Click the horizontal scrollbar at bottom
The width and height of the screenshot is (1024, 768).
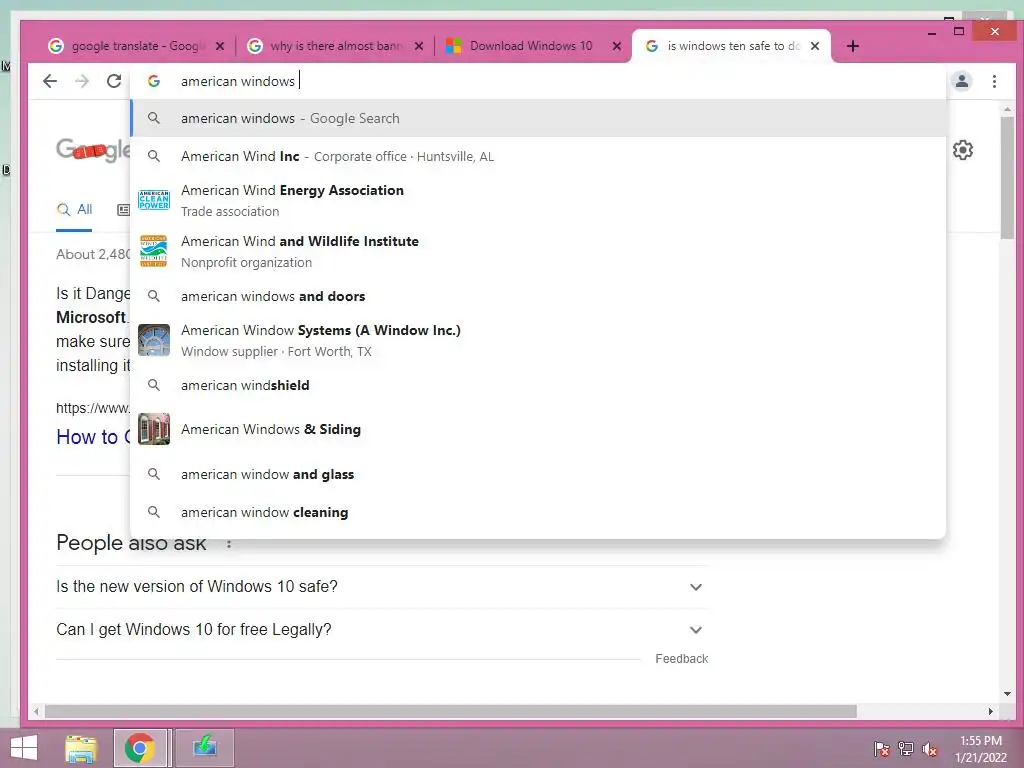point(451,711)
